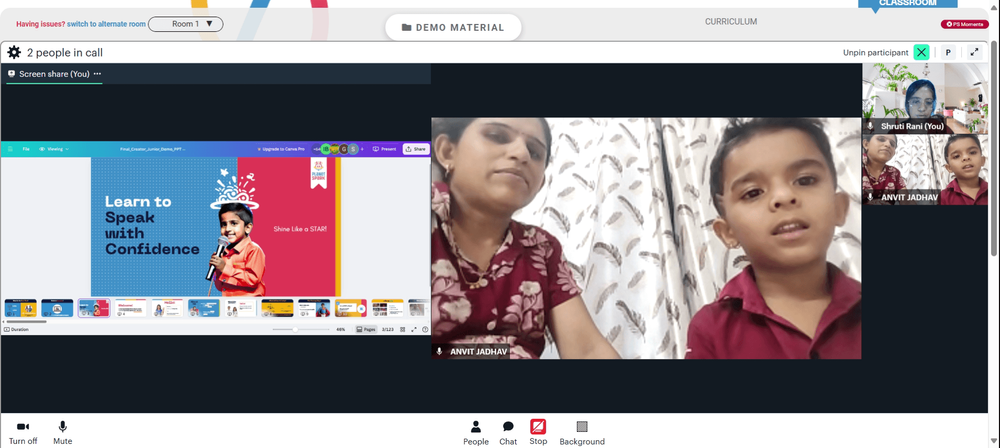Click the IB collaborator avatar in Canva
1000x448 pixels.
(x=326, y=149)
